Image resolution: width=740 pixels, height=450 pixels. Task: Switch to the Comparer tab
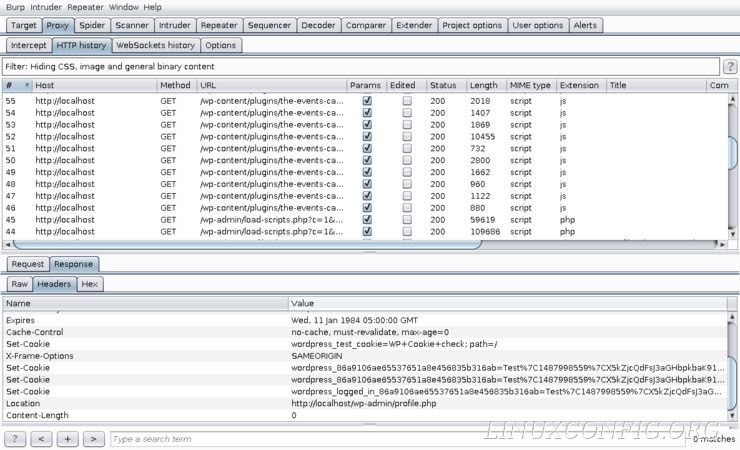(366, 25)
